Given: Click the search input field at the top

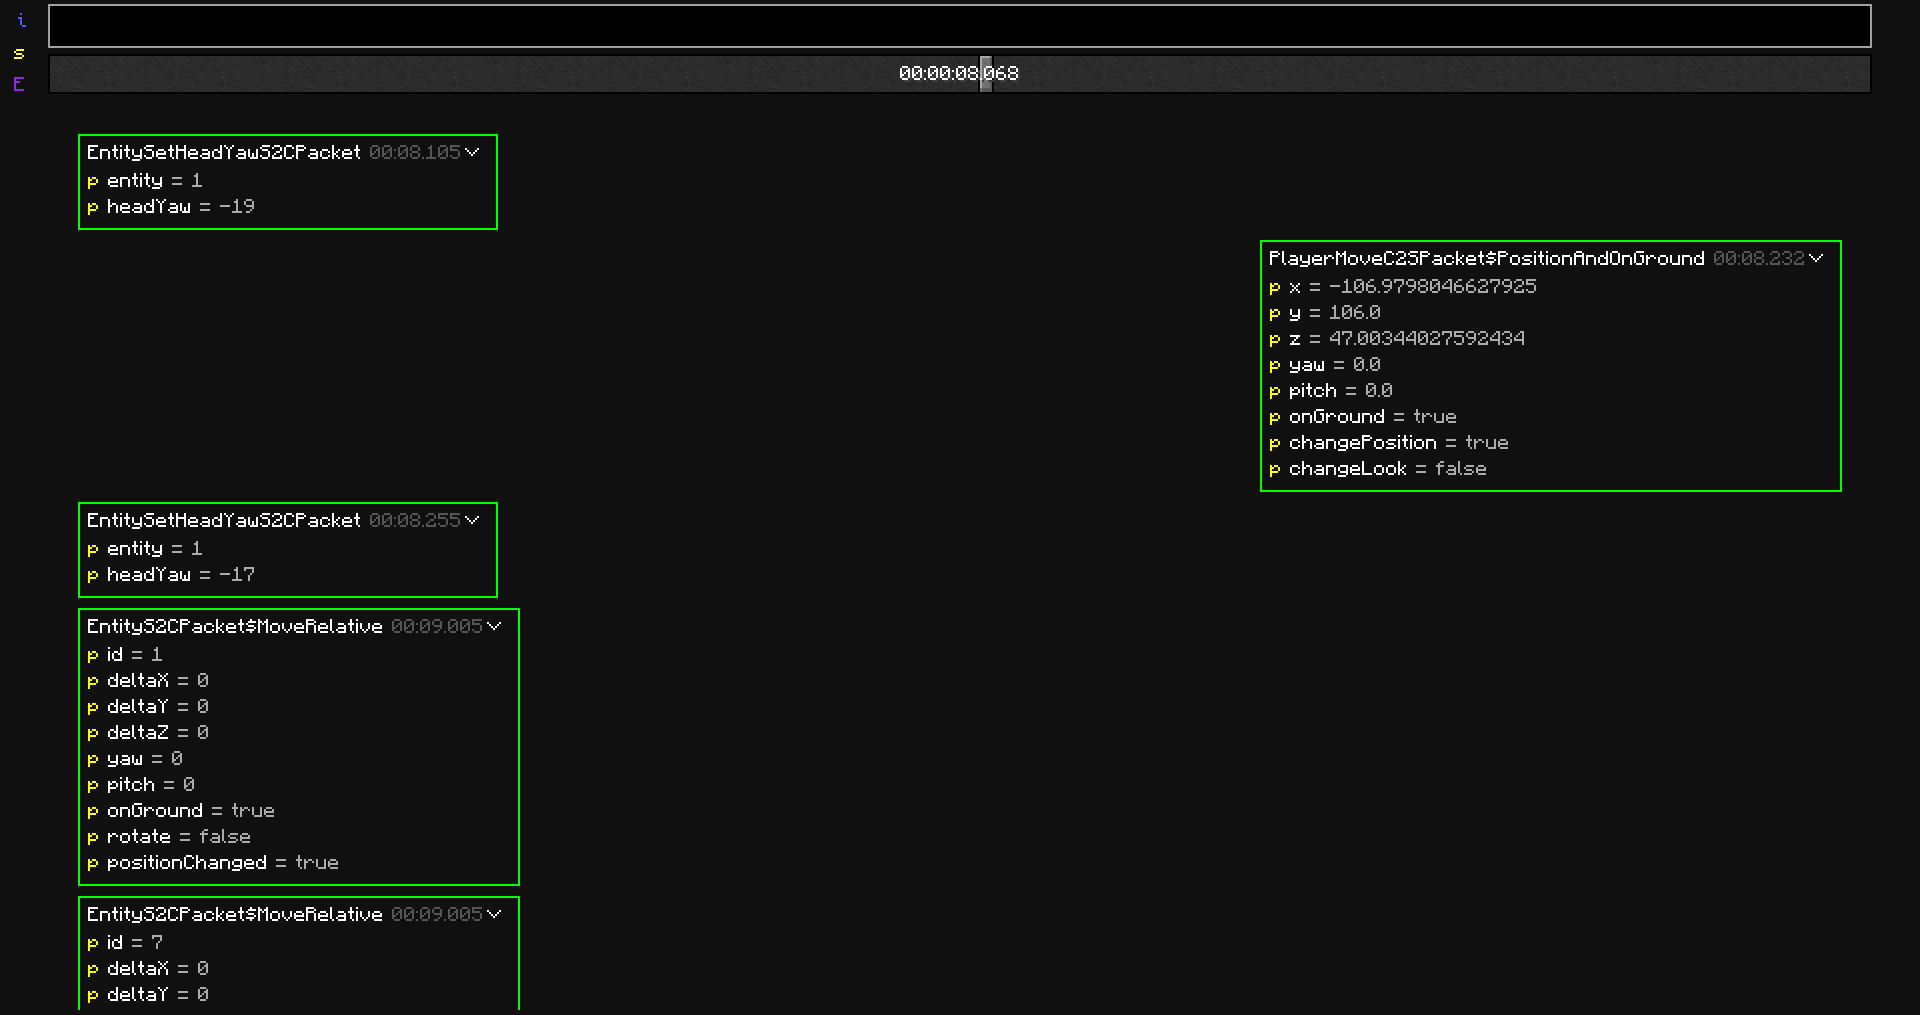Looking at the screenshot, I should [959, 26].
